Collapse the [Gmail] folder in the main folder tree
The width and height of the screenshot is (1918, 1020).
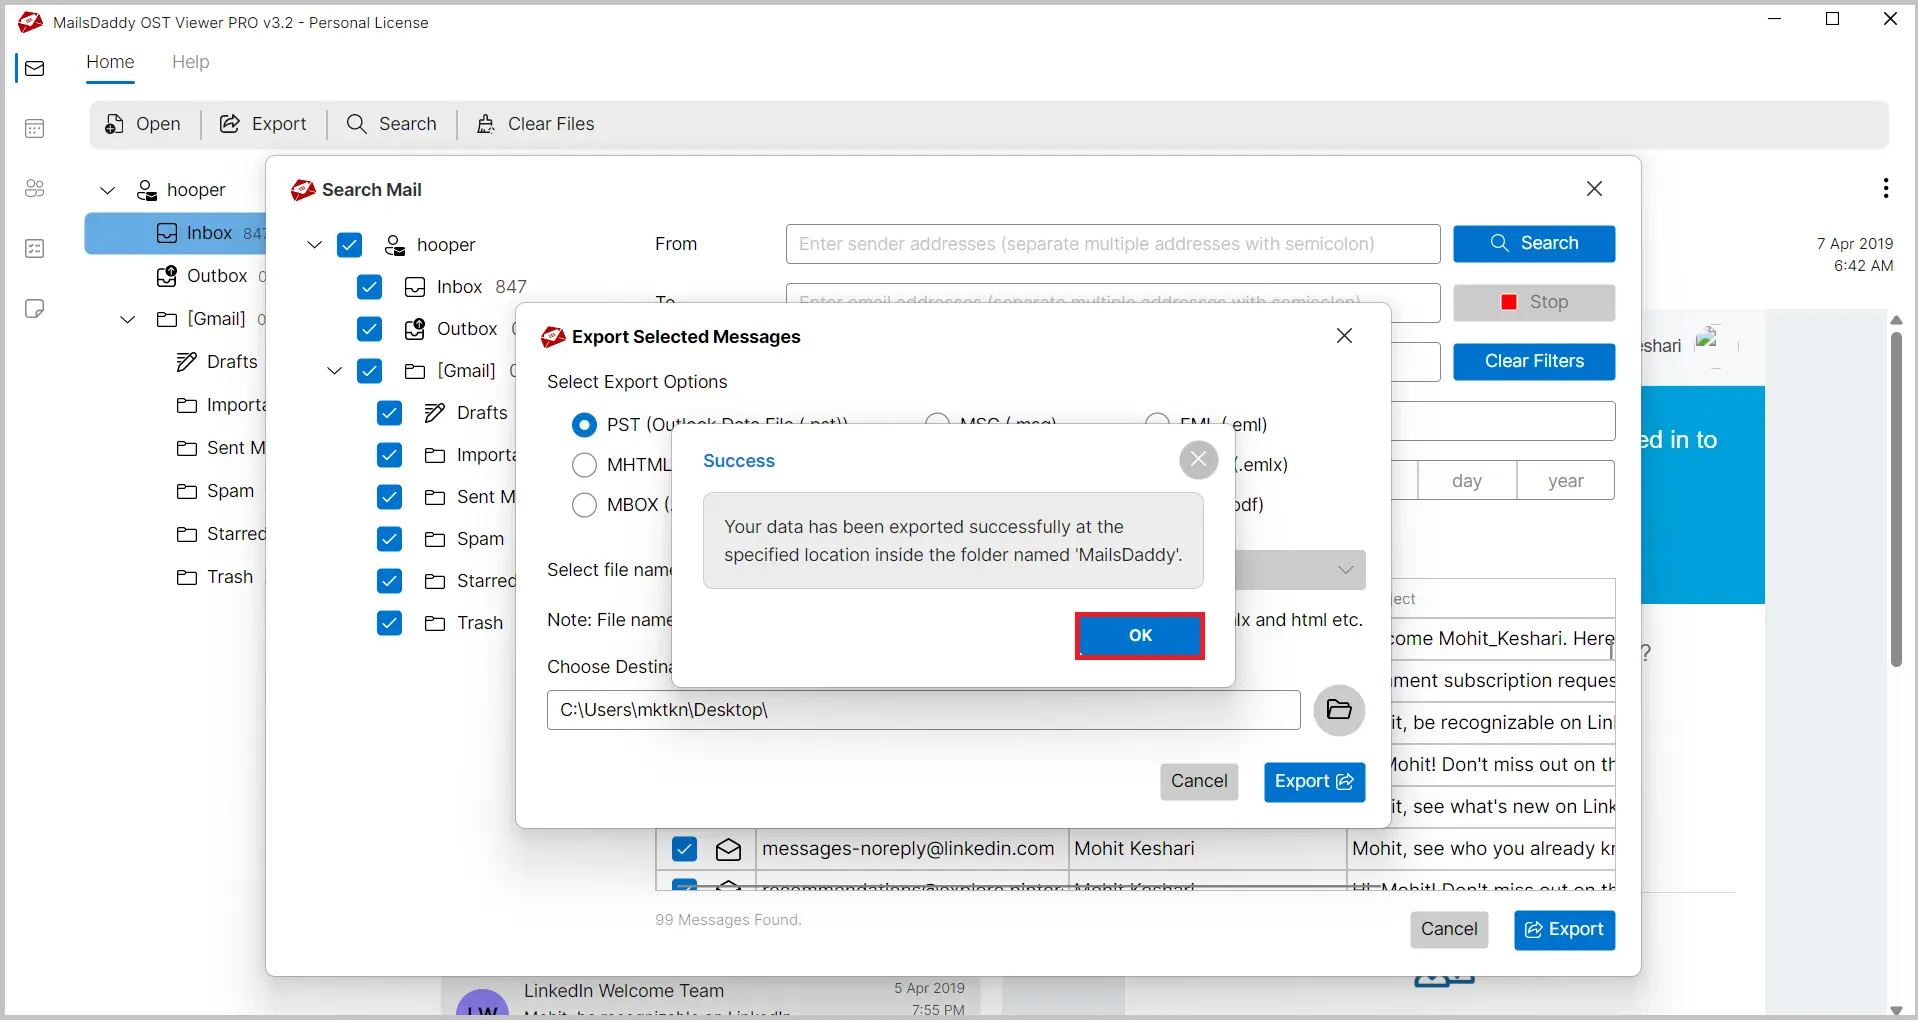pos(128,319)
